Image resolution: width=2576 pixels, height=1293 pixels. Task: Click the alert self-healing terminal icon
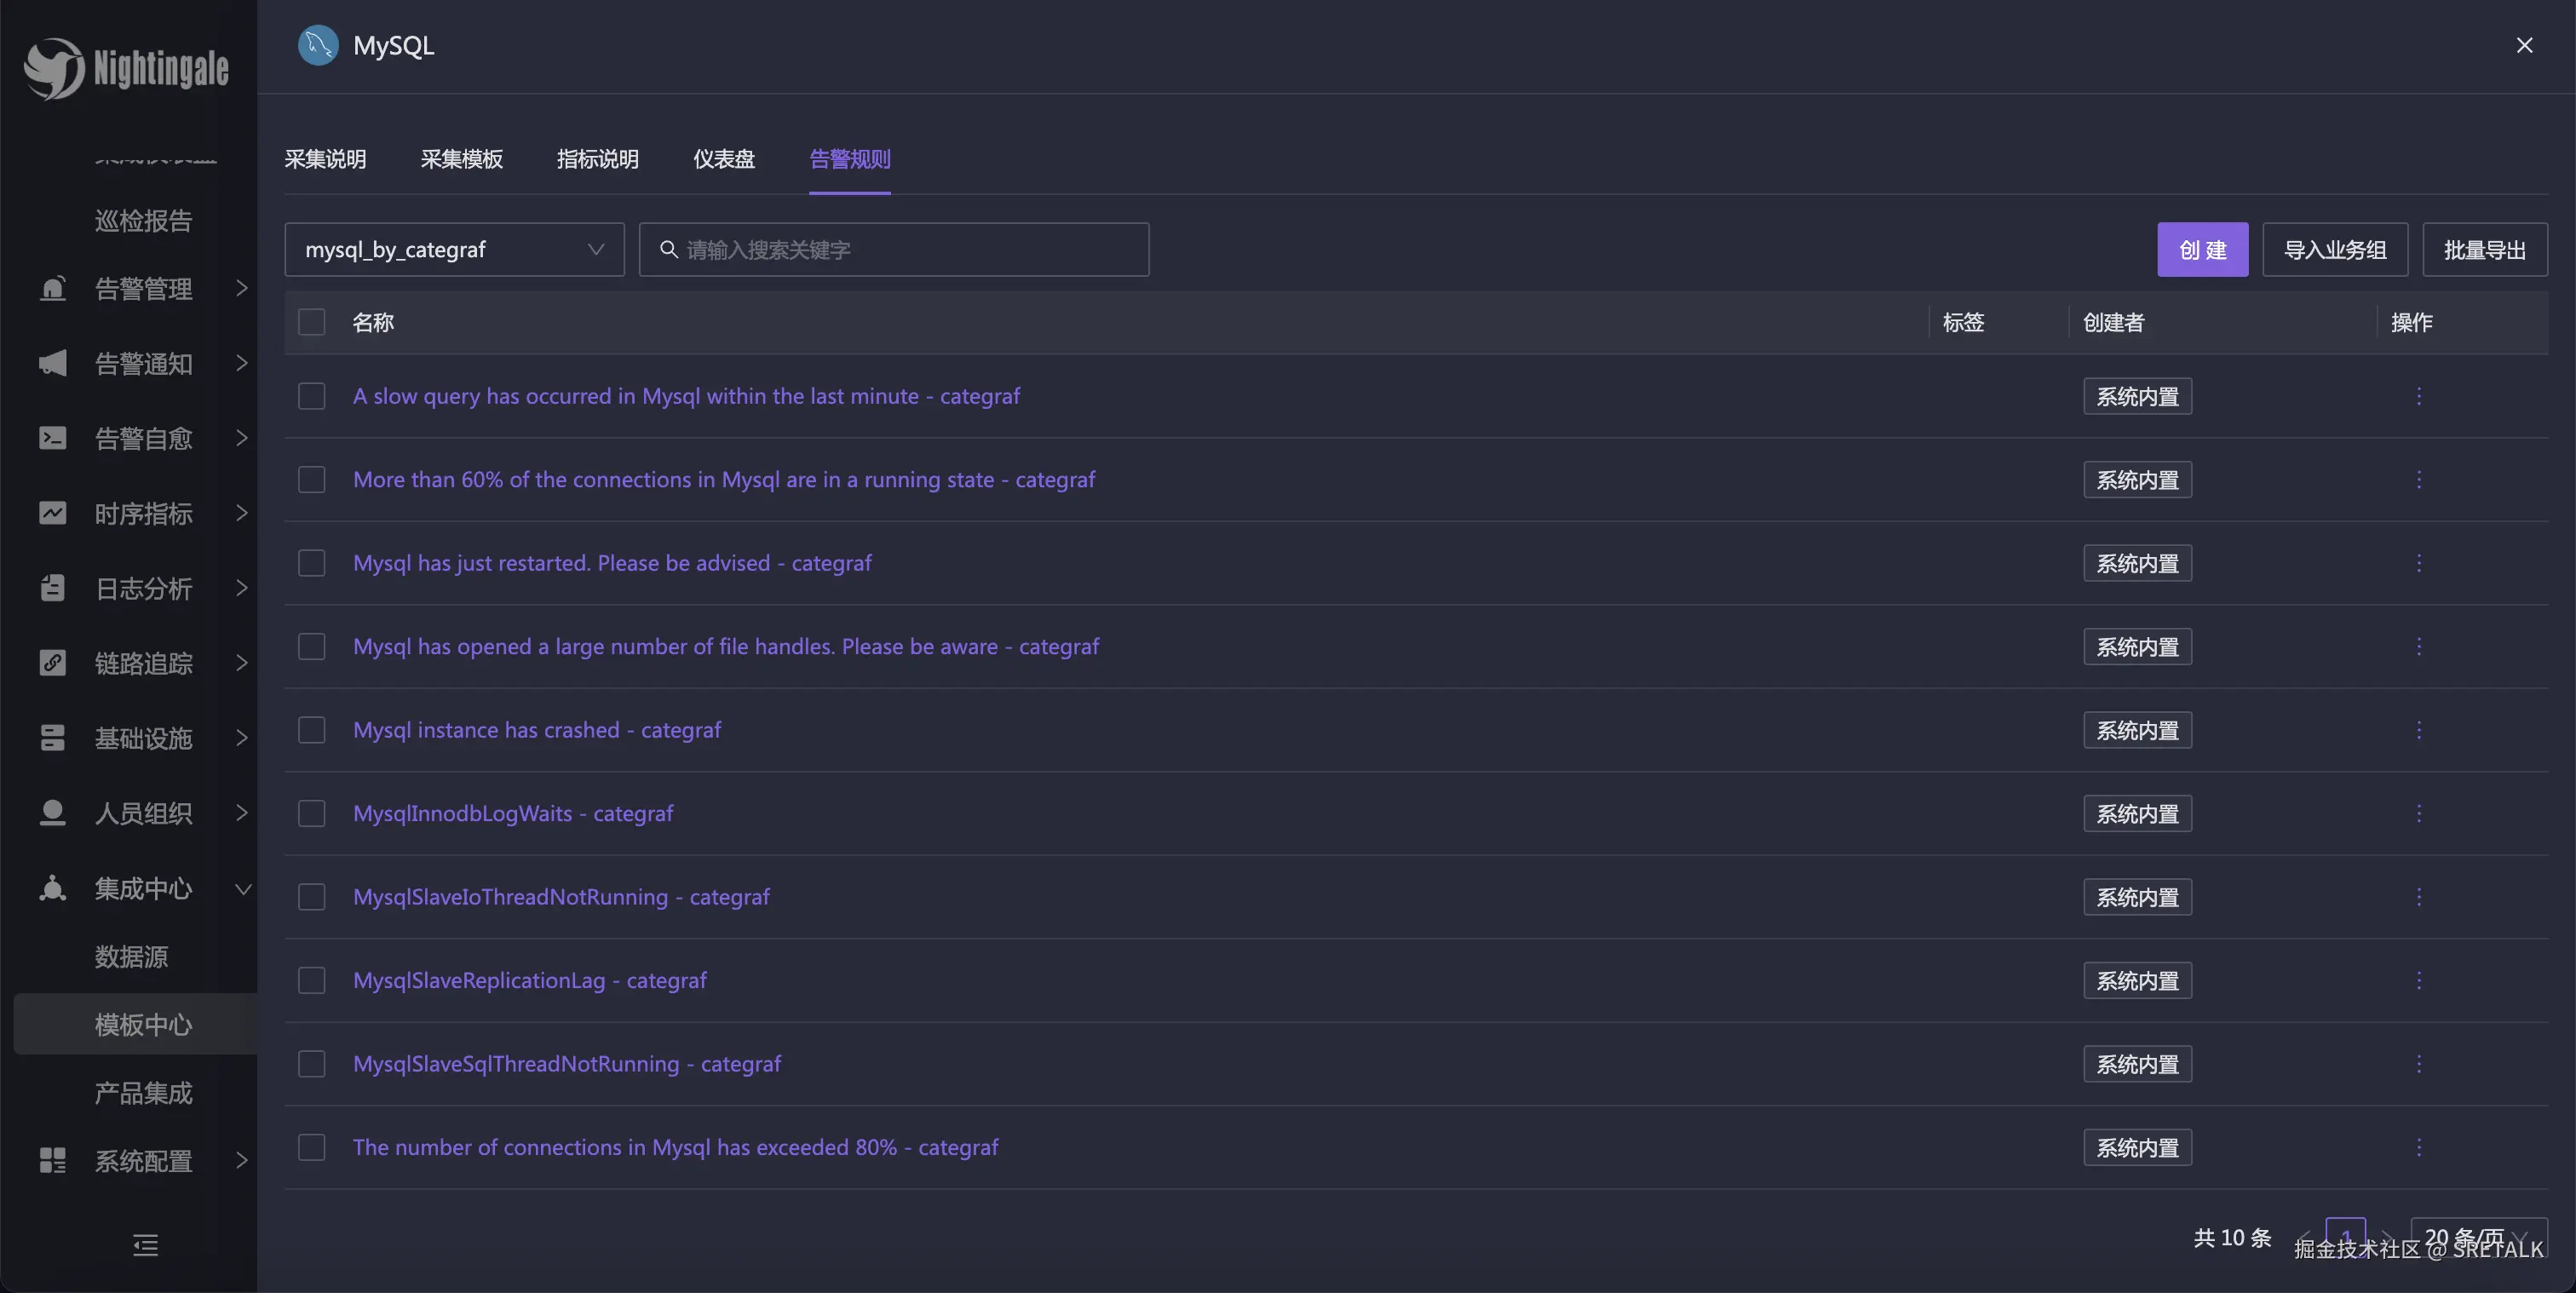(x=52, y=438)
